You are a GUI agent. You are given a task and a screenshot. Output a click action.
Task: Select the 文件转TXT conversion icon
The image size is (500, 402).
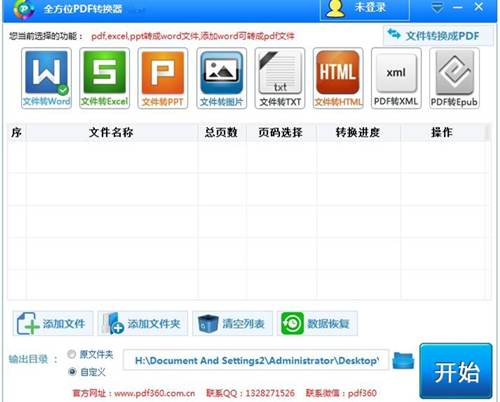(x=280, y=78)
